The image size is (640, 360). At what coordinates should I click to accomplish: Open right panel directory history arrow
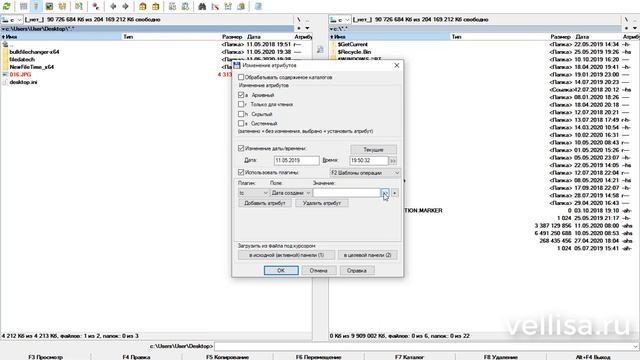coord(635,29)
